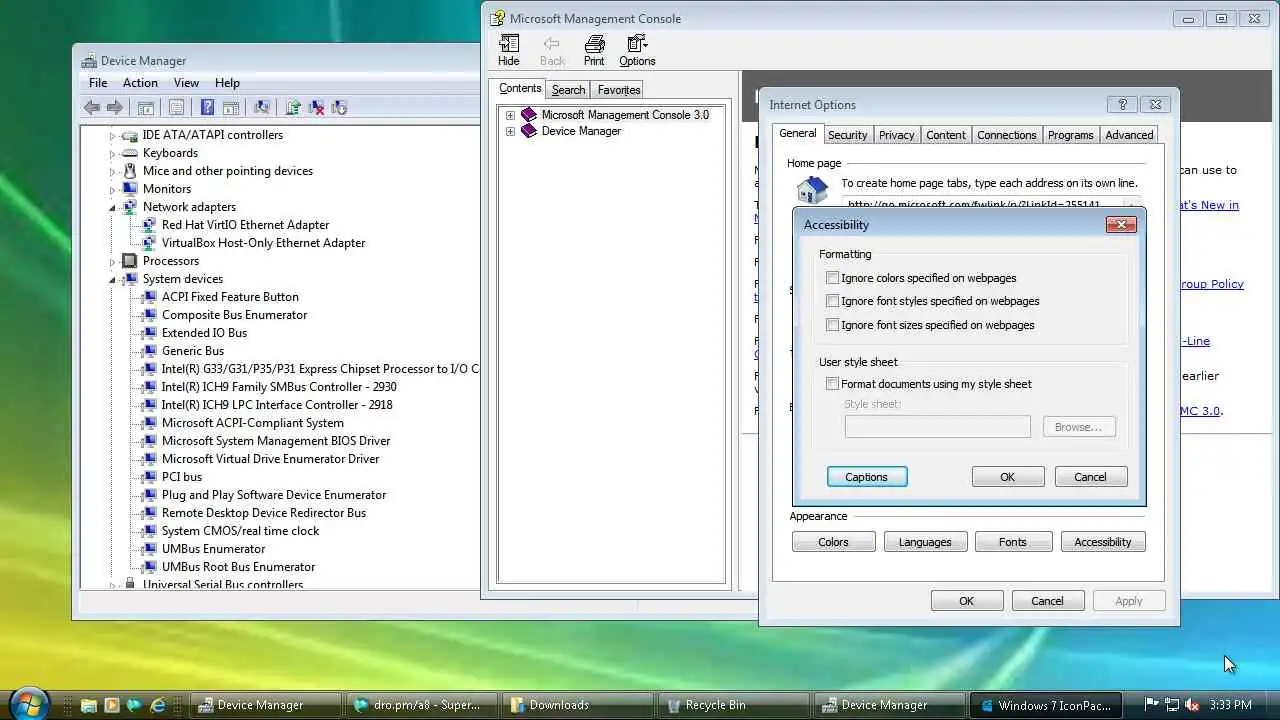Click the home page house icon in Internet Options
The height and width of the screenshot is (720, 1280).
[812, 190]
